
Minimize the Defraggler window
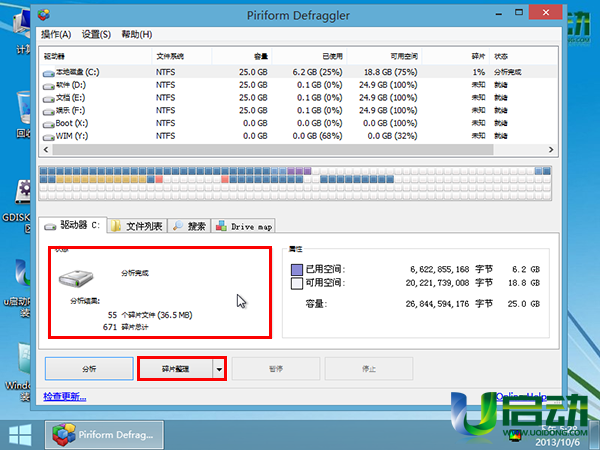pyautogui.click(x=499, y=14)
